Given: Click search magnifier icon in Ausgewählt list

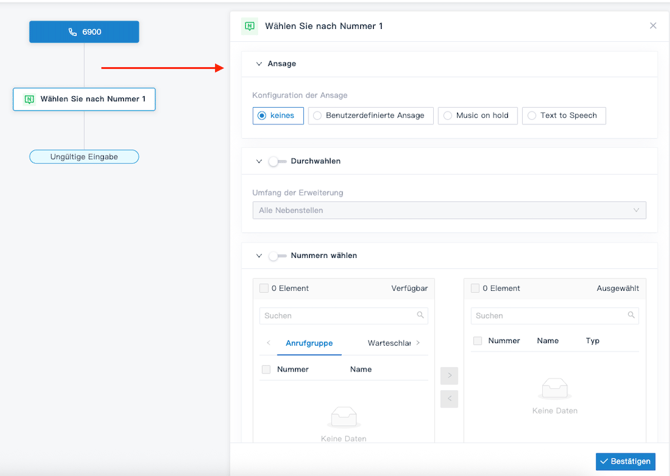Looking at the screenshot, I should [x=631, y=315].
